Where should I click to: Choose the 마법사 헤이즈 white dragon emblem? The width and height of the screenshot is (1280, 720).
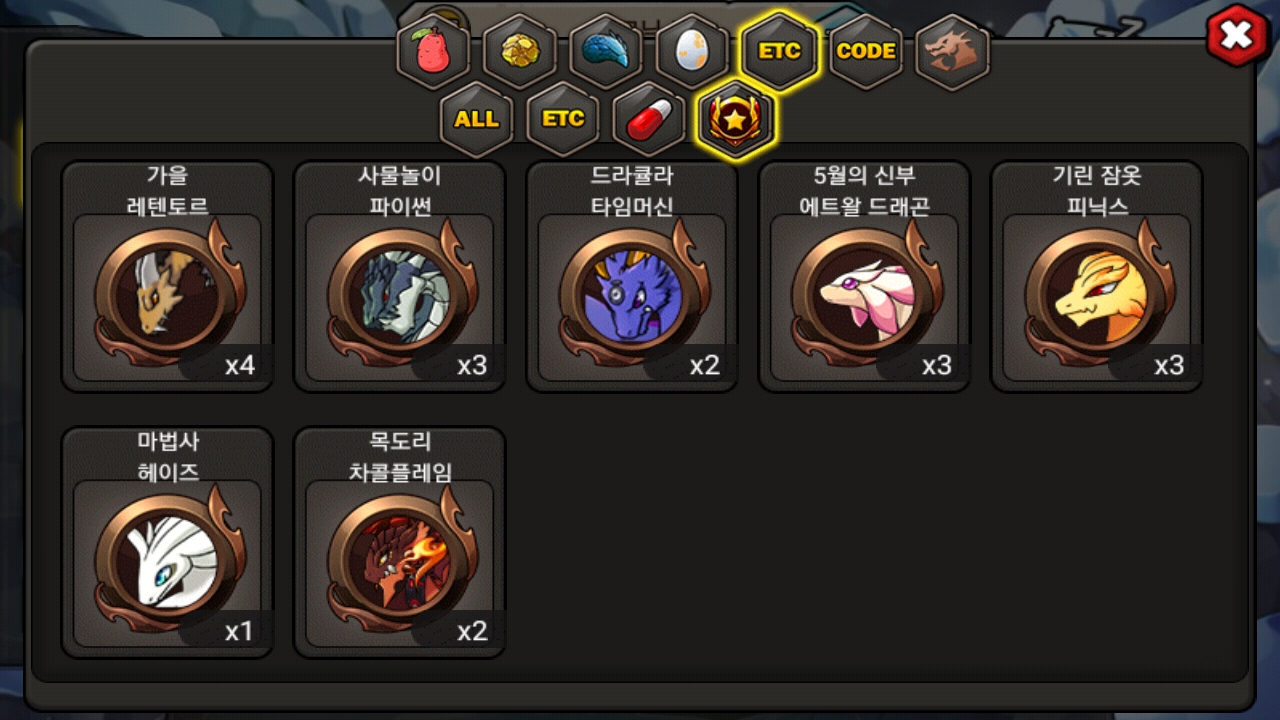click(x=168, y=543)
